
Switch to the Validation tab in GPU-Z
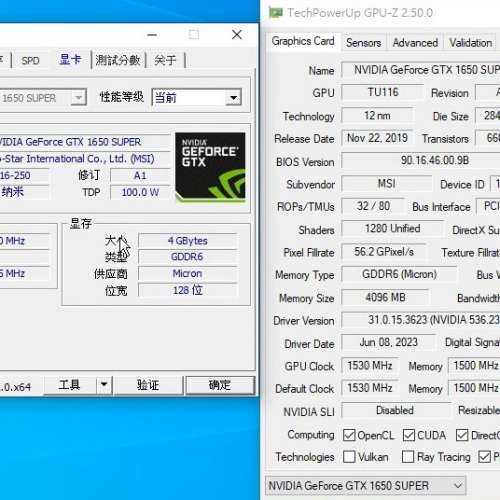(470, 43)
